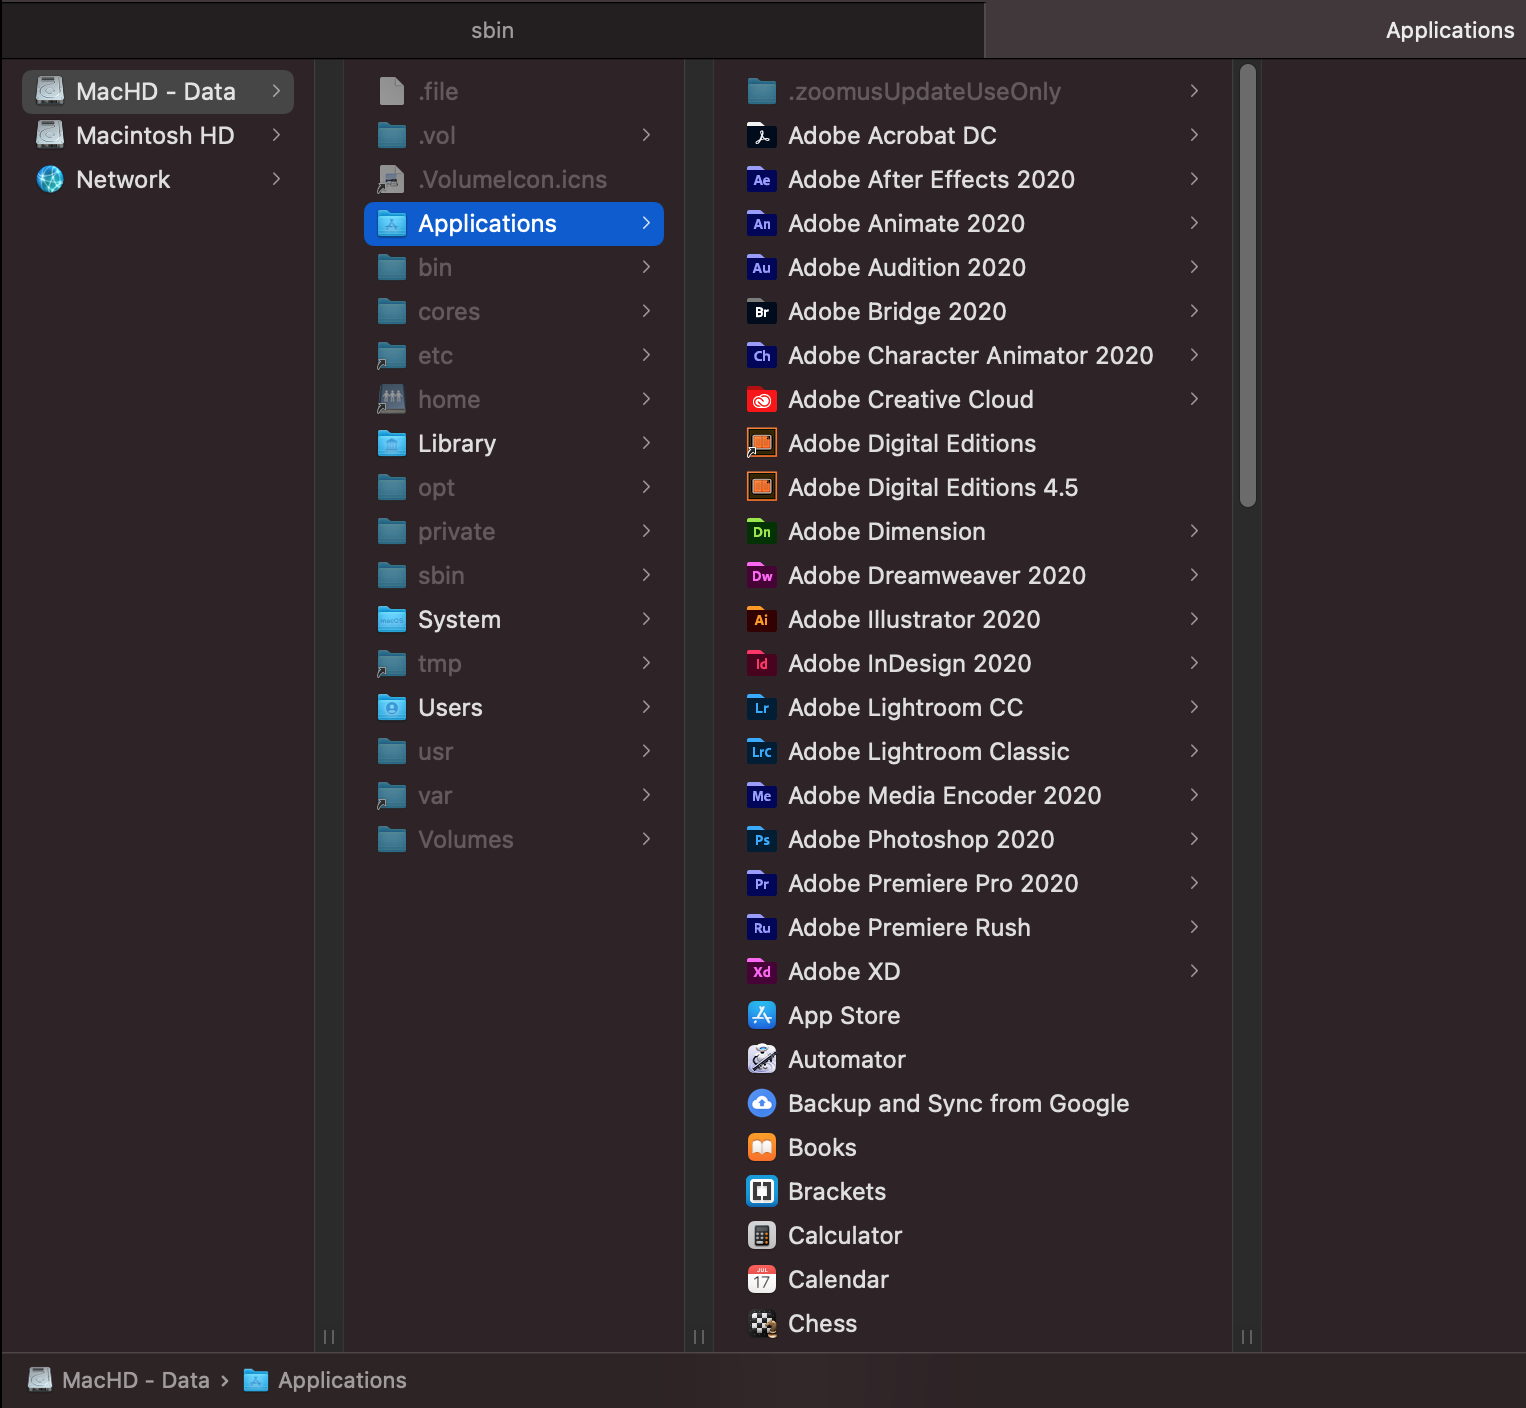This screenshot has height=1408, width=1526.
Task: Click the Adobe After Effects 2020 icon
Action: pyautogui.click(x=762, y=179)
